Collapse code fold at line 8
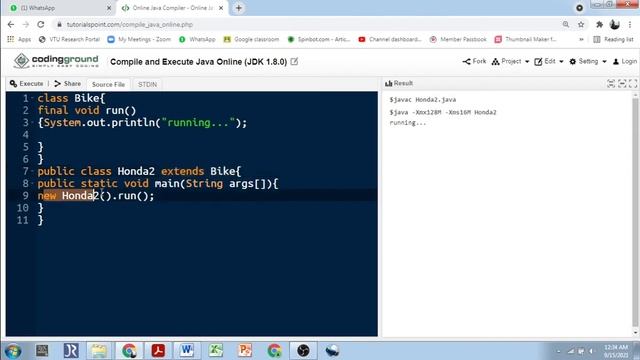The width and height of the screenshot is (640, 360). (32, 184)
